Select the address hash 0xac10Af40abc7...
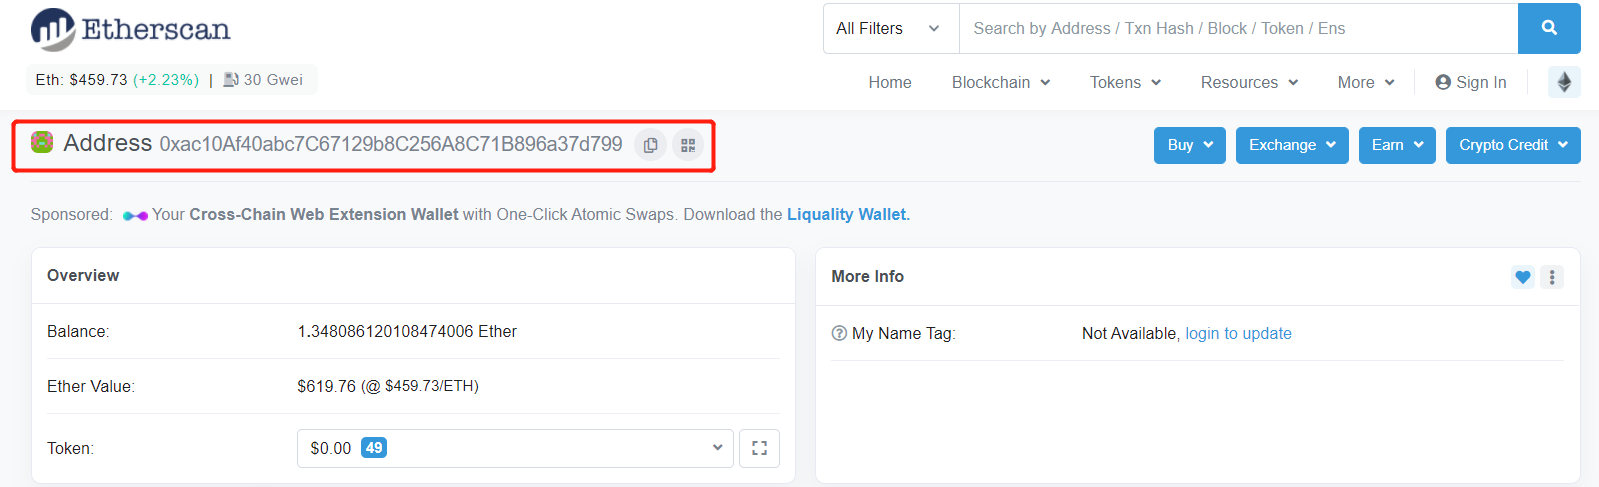The height and width of the screenshot is (487, 1599). coord(391,144)
